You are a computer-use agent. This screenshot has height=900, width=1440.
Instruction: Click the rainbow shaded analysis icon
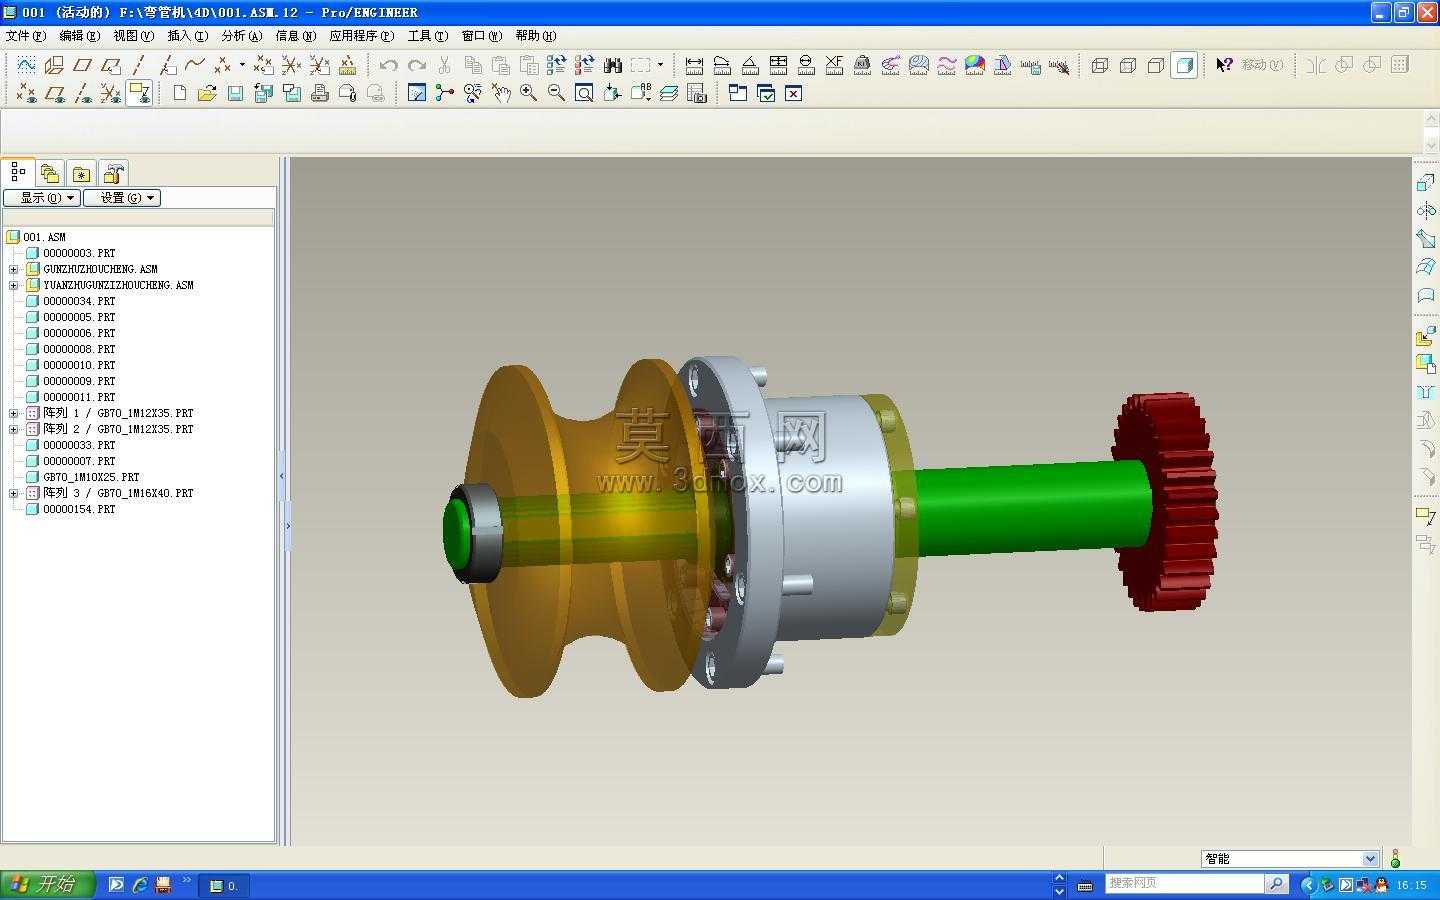click(975, 65)
